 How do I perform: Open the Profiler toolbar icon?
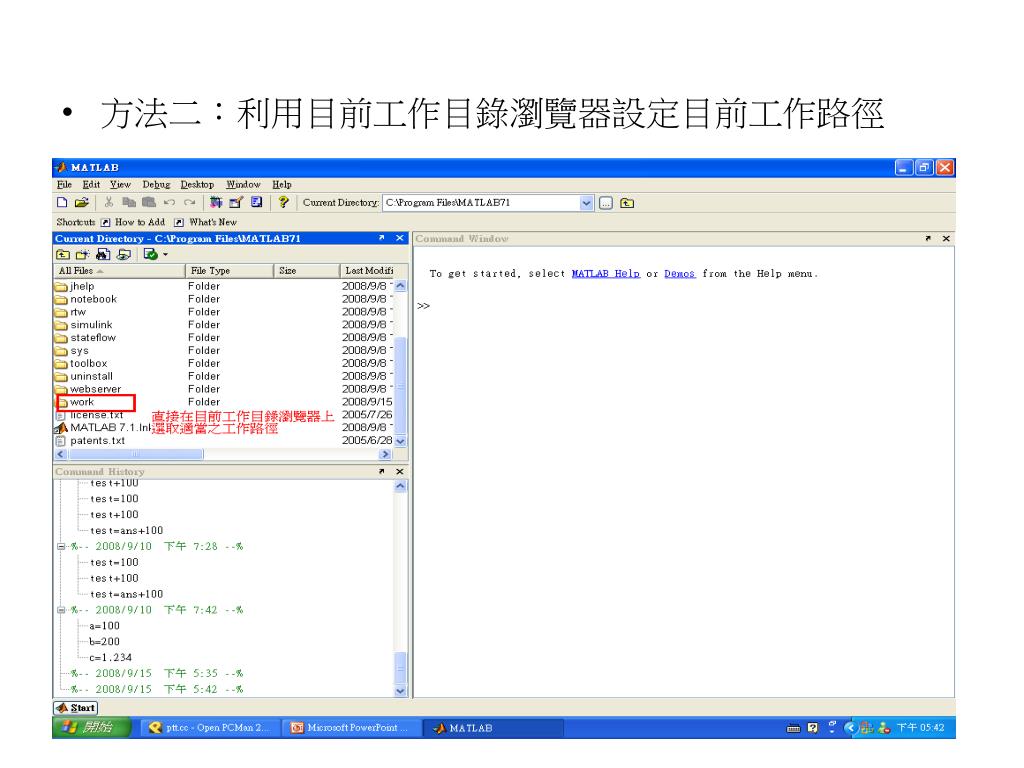[x=257, y=202]
